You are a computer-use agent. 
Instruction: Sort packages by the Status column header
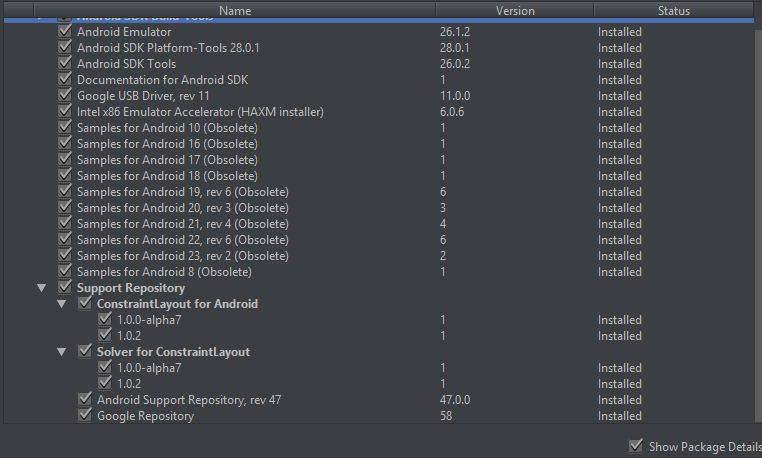tap(674, 10)
